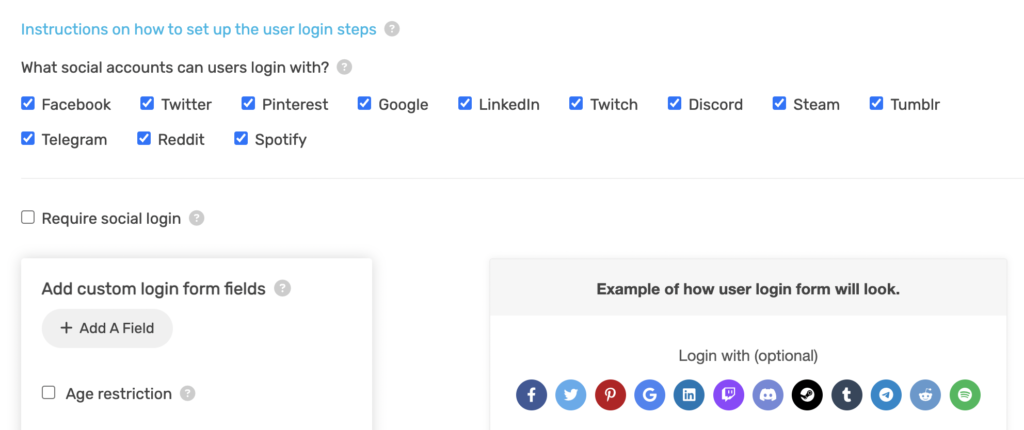Viewport: 1024px width, 430px height.
Task: Uncheck the Twitch checkbox
Action: coord(575,103)
